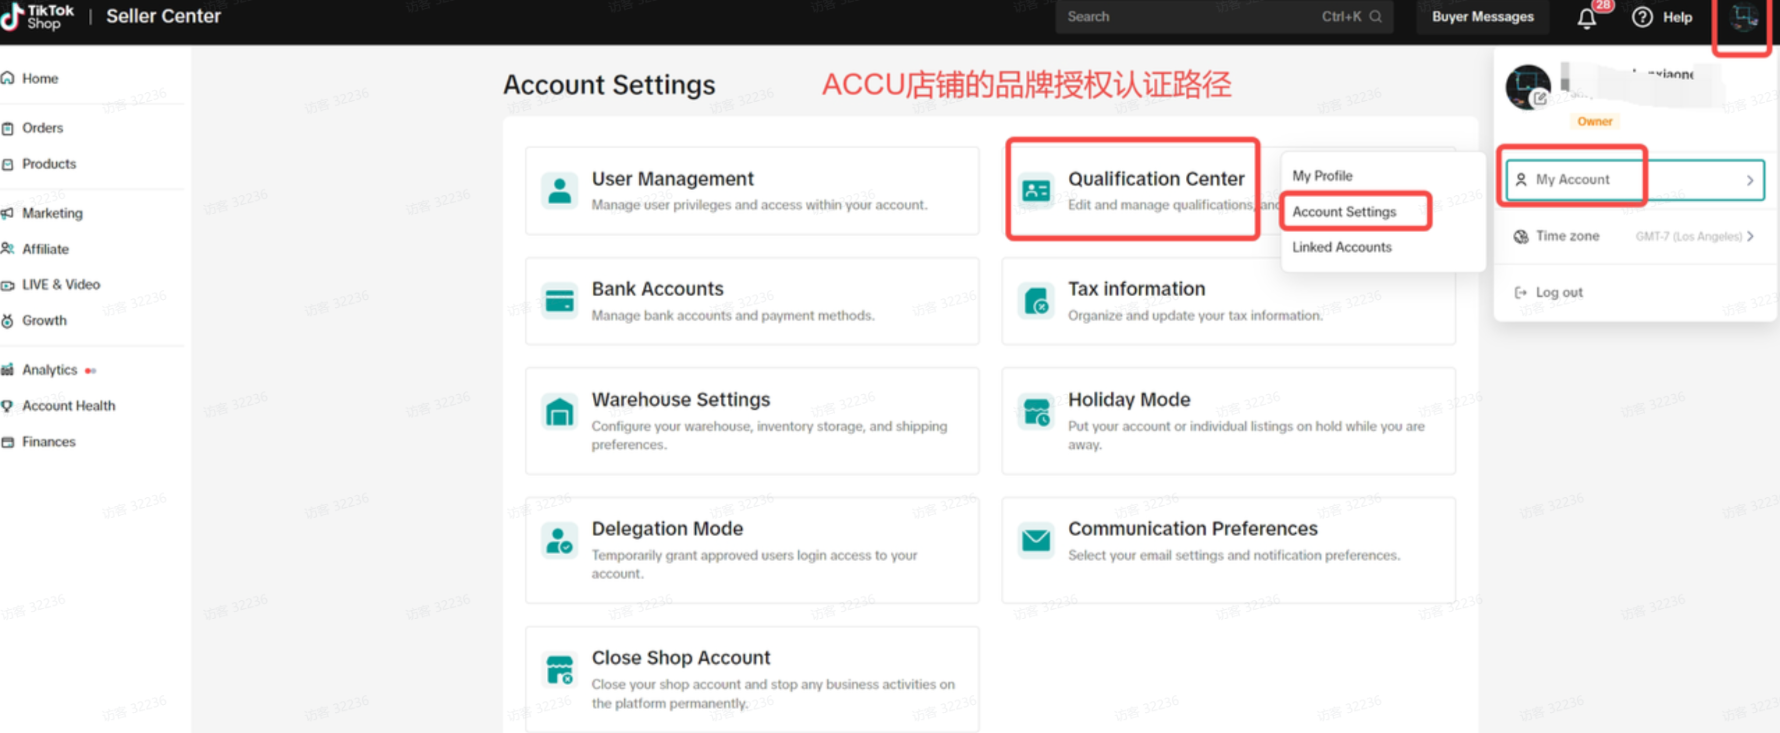Click the Tax information icon

point(1036,300)
